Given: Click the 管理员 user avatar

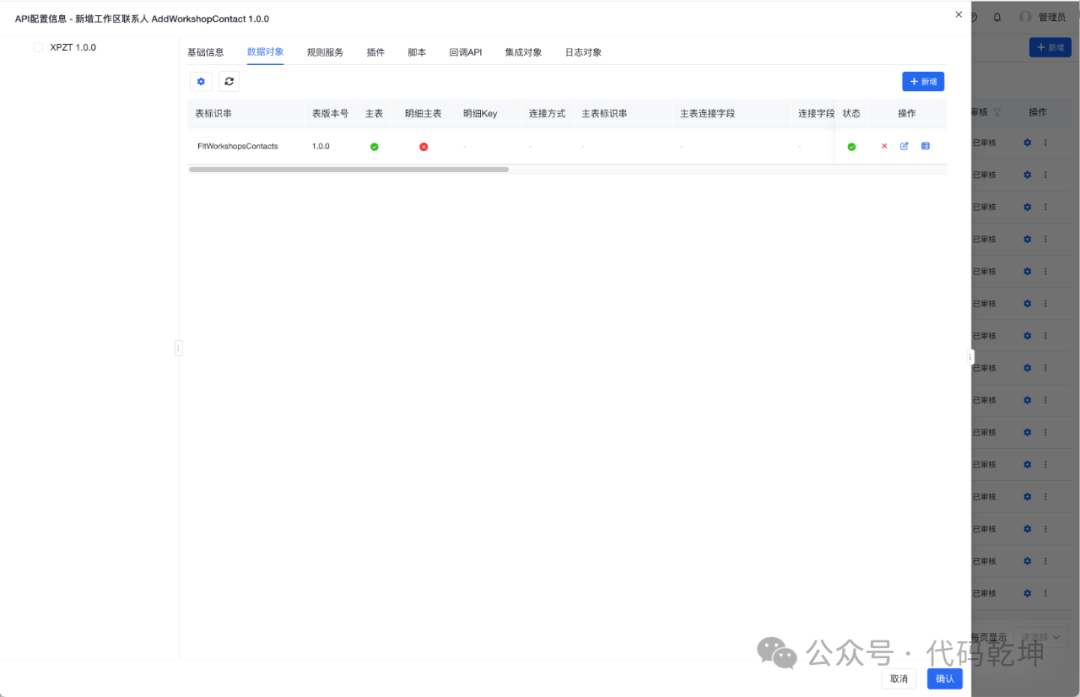Looking at the screenshot, I should (x=1026, y=17).
